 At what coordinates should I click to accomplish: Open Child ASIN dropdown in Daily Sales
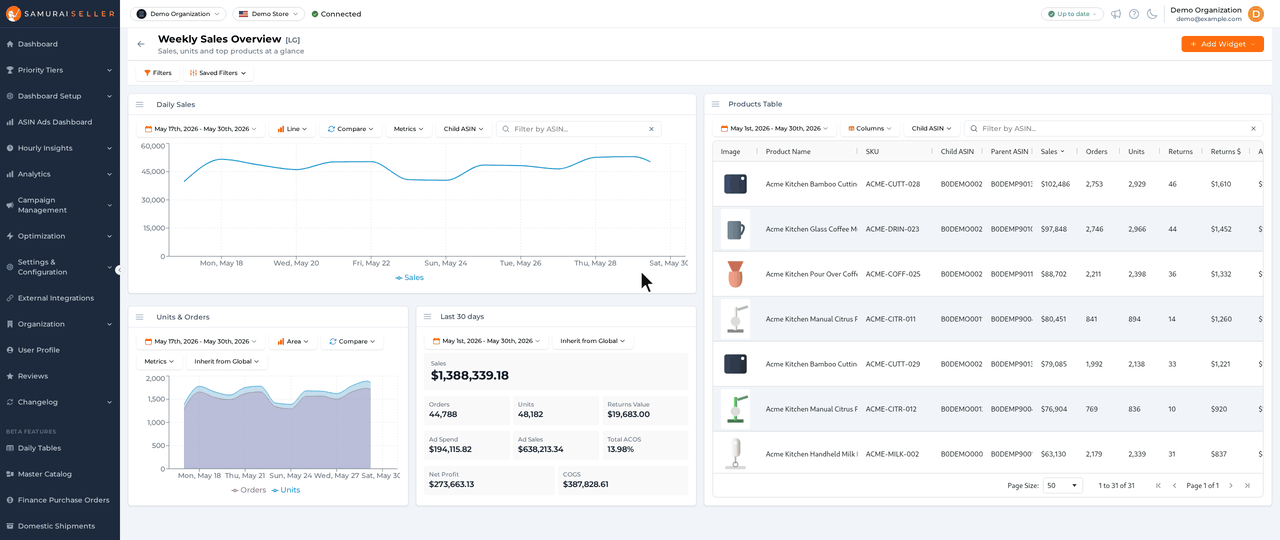tap(464, 129)
